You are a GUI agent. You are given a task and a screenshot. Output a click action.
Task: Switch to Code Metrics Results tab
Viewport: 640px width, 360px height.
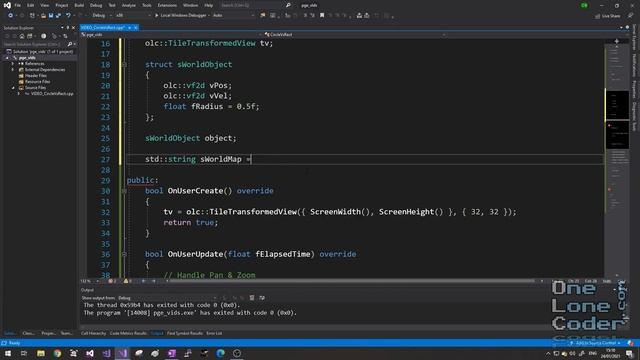coord(128,333)
